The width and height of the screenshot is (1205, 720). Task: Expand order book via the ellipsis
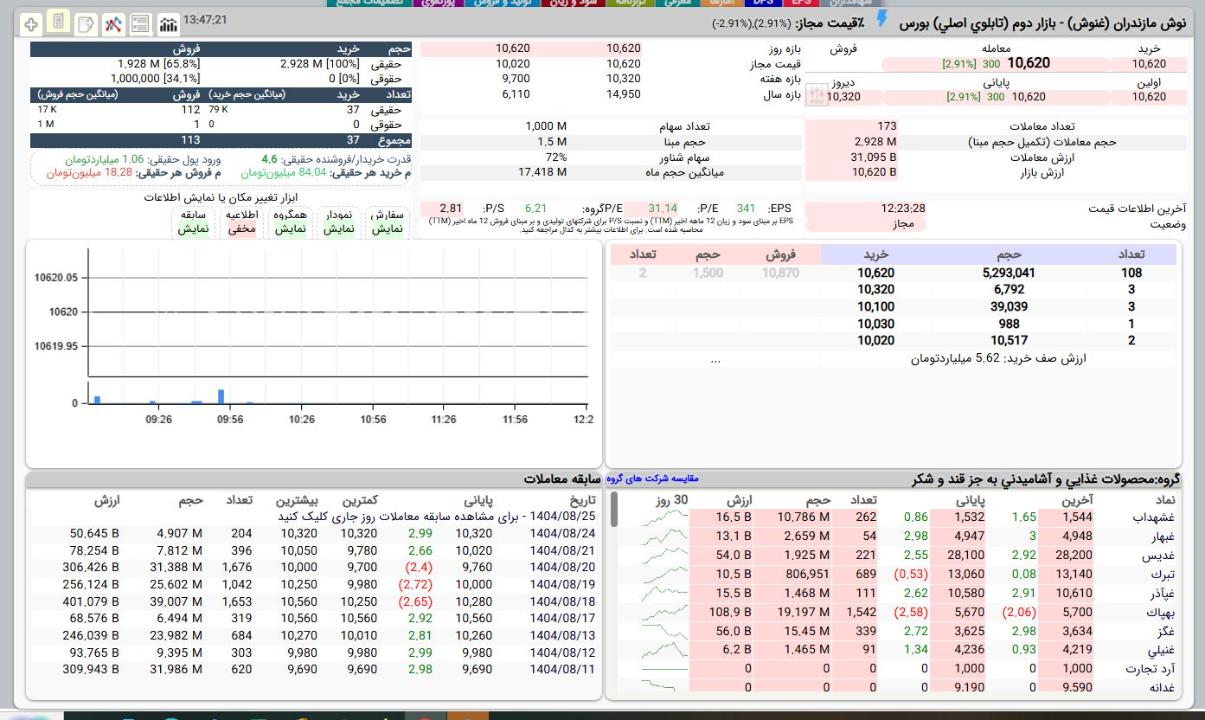pos(715,359)
